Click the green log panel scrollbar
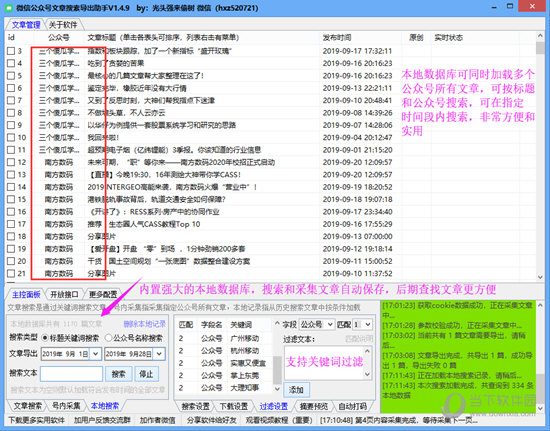Image resolution: width=550 pixels, height=431 pixels. click(x=540, y=357)
